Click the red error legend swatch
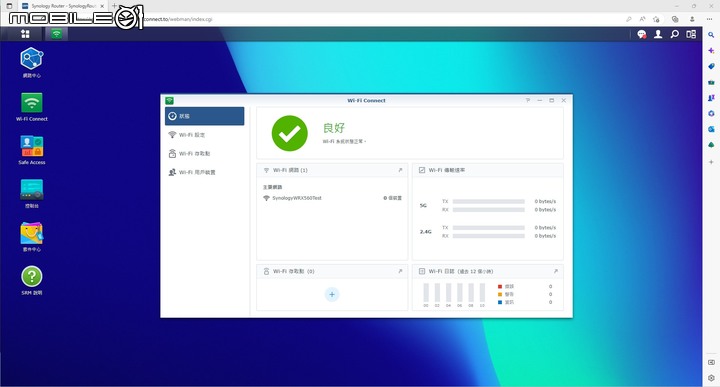The height and width of the screenshot is (387, 720). click(500, 286)
